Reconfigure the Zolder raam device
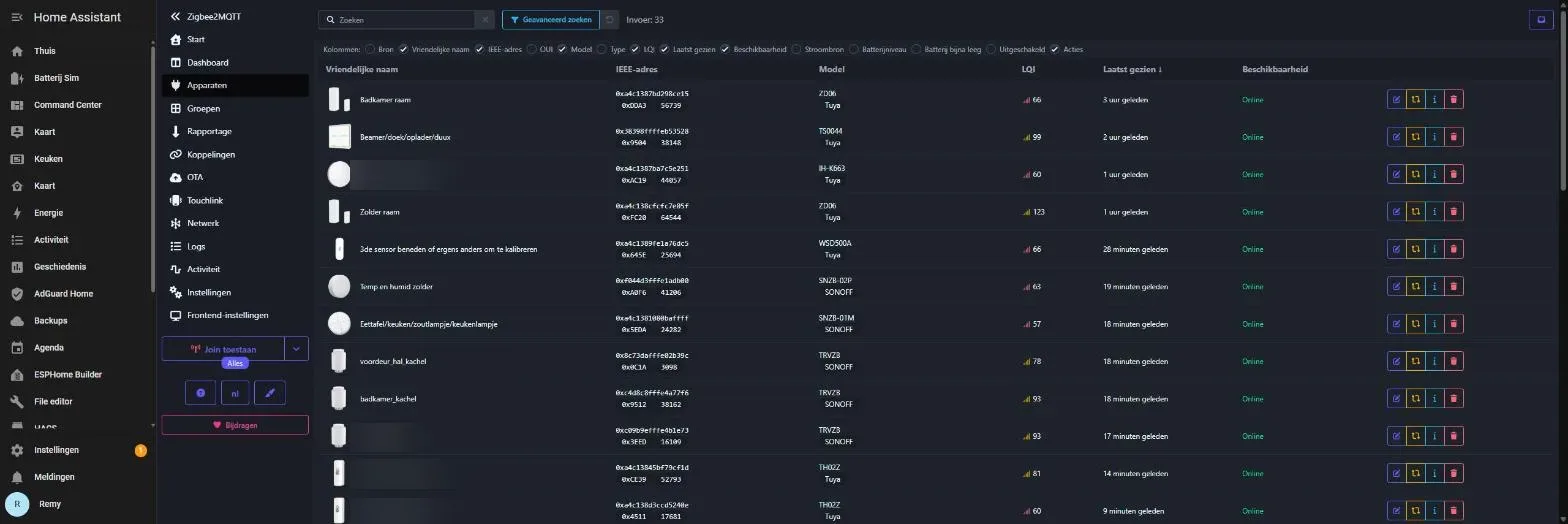 1415,211
